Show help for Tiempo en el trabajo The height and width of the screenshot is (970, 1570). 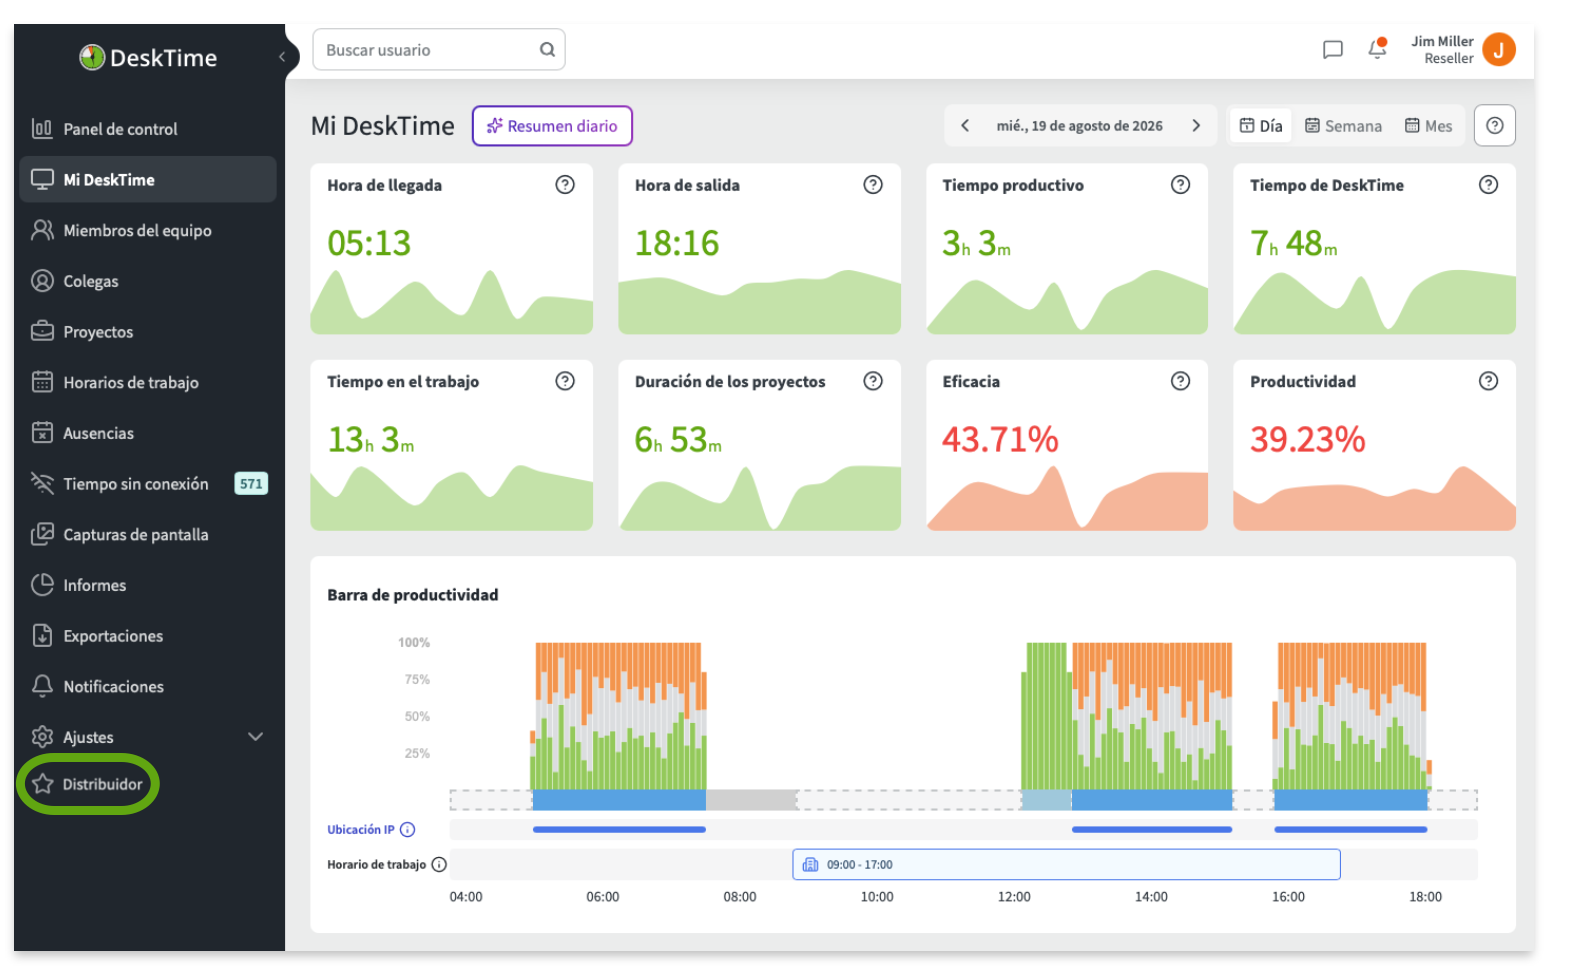[x=565, y=381]
